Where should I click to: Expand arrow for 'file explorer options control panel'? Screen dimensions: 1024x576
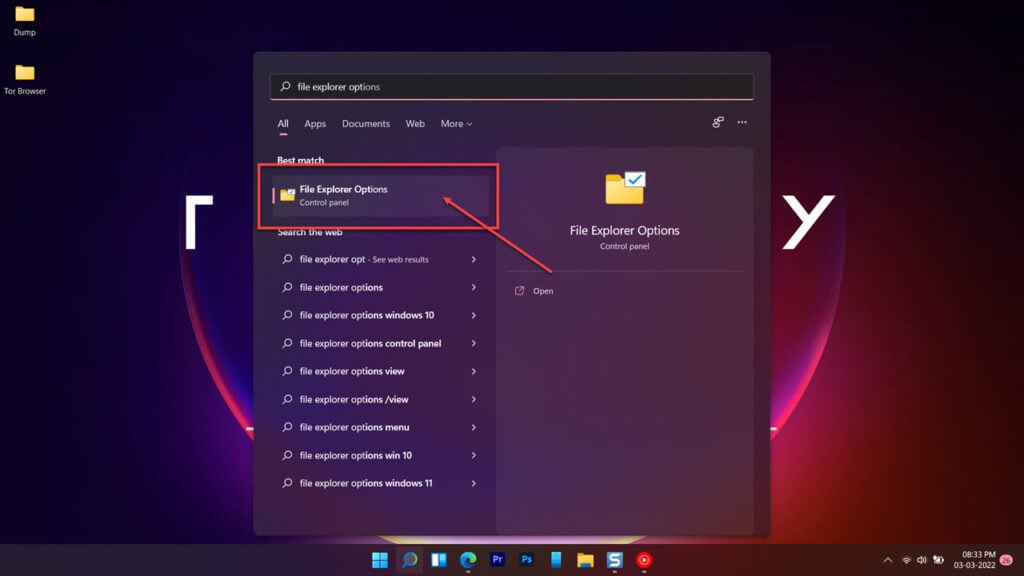473,344
